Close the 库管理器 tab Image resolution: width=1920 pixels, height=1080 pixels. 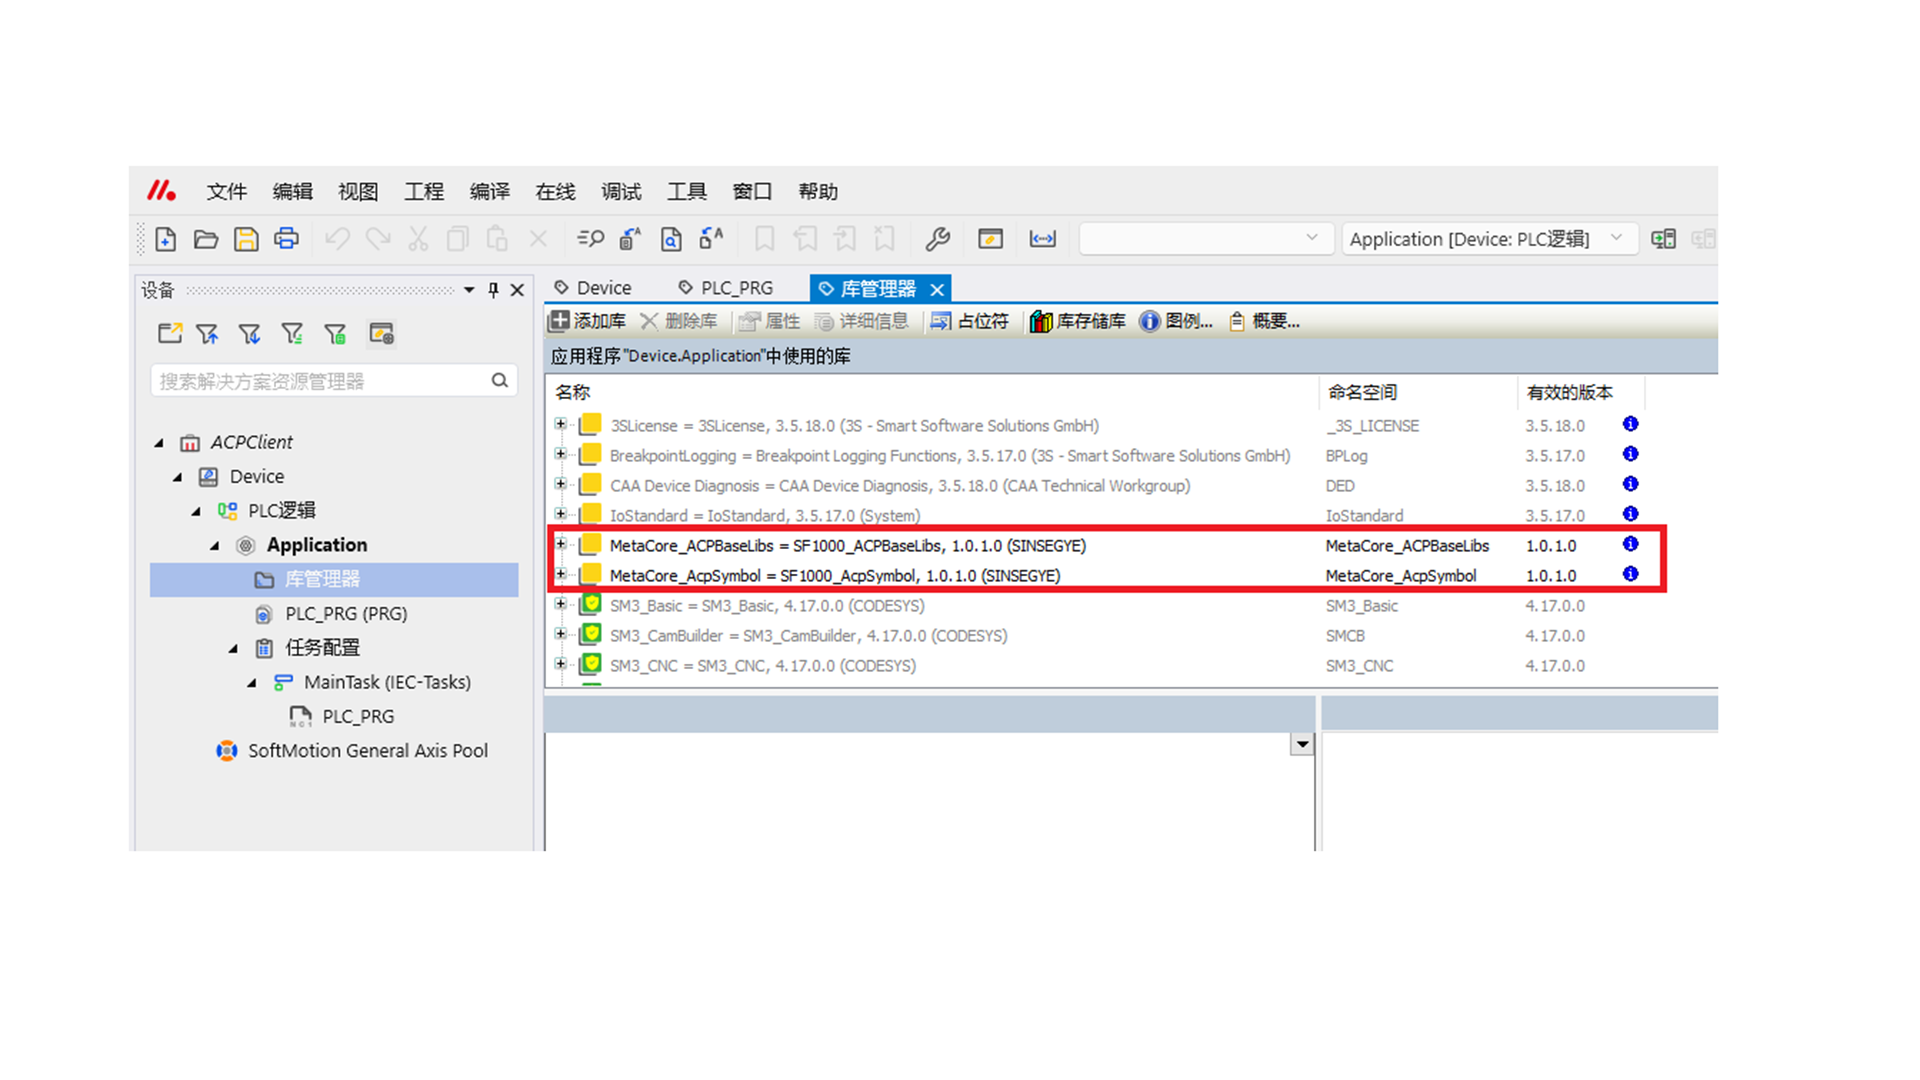point(937,289)
